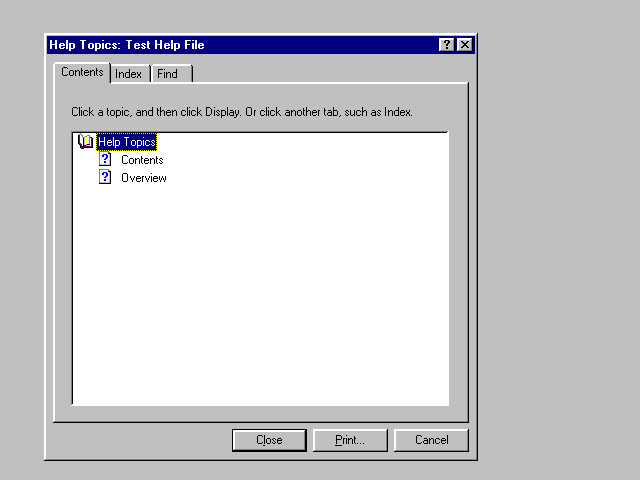Screen dimensions: 640x480
Task: Switch to the Contents tab
Action: coord(82,72)
